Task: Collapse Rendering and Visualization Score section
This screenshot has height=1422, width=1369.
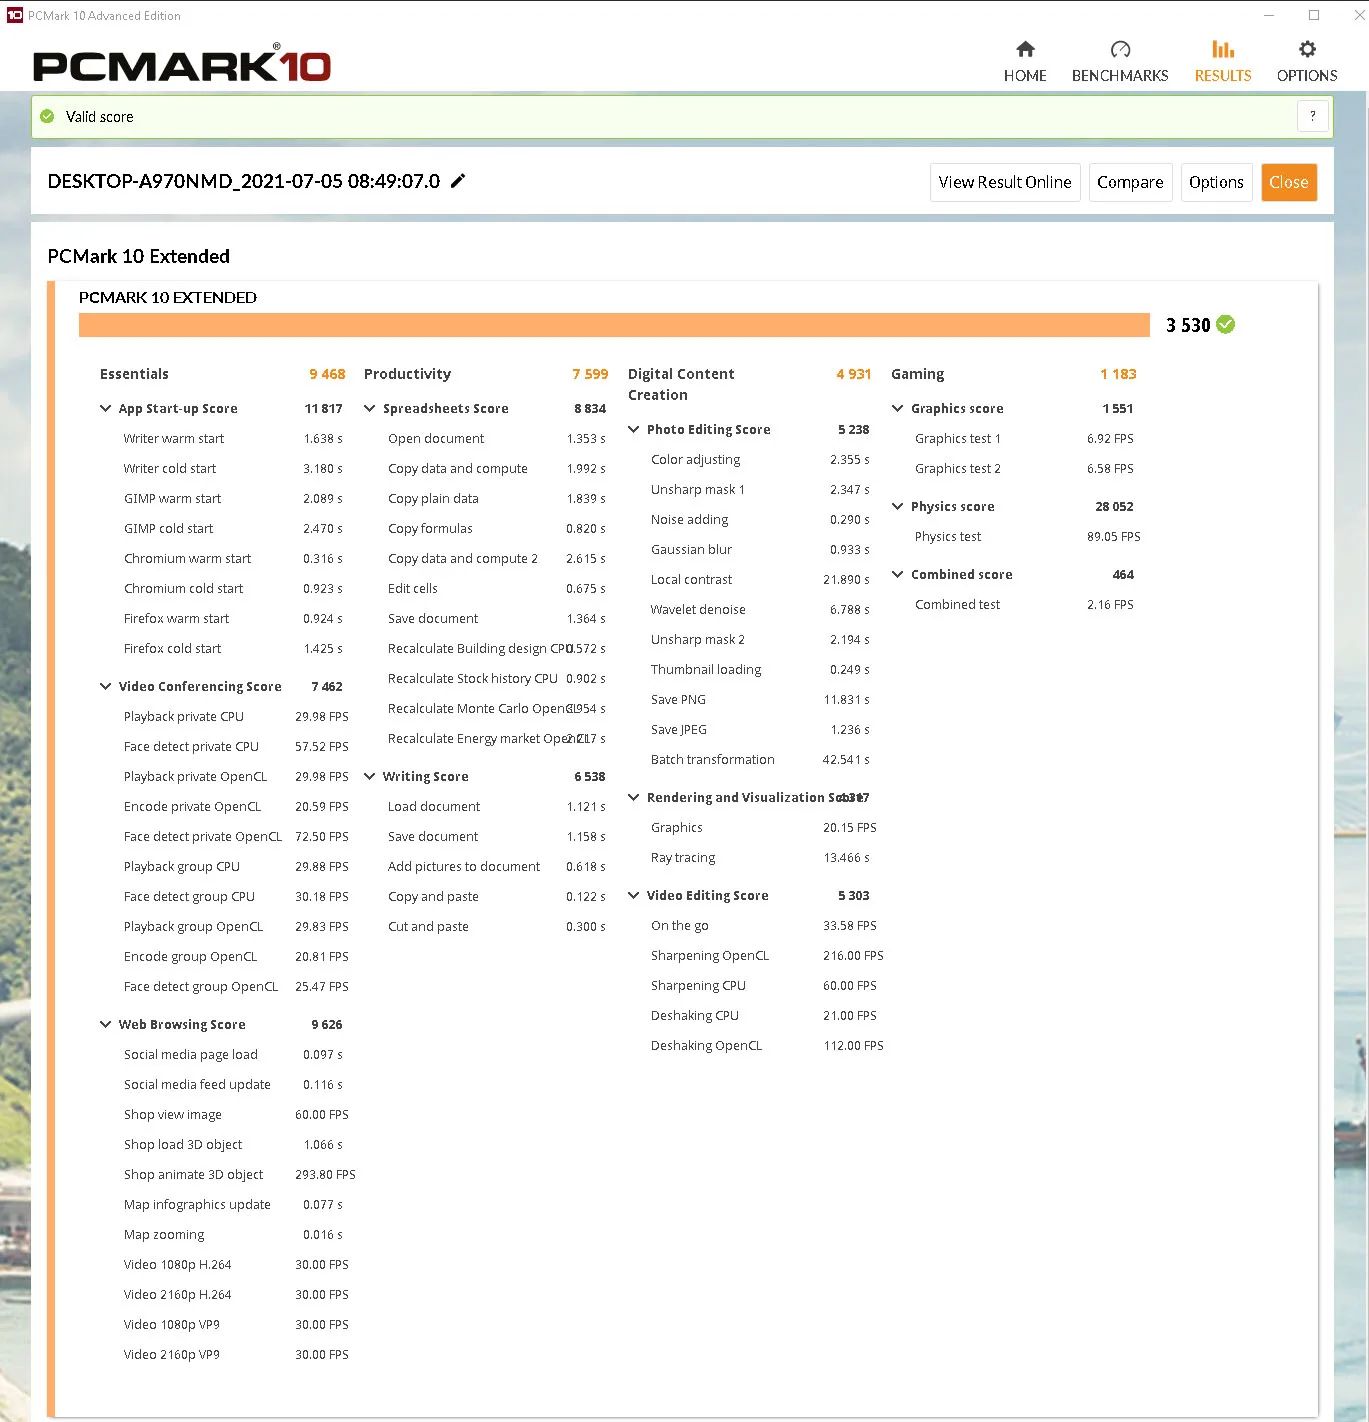Action: point(633,797)
